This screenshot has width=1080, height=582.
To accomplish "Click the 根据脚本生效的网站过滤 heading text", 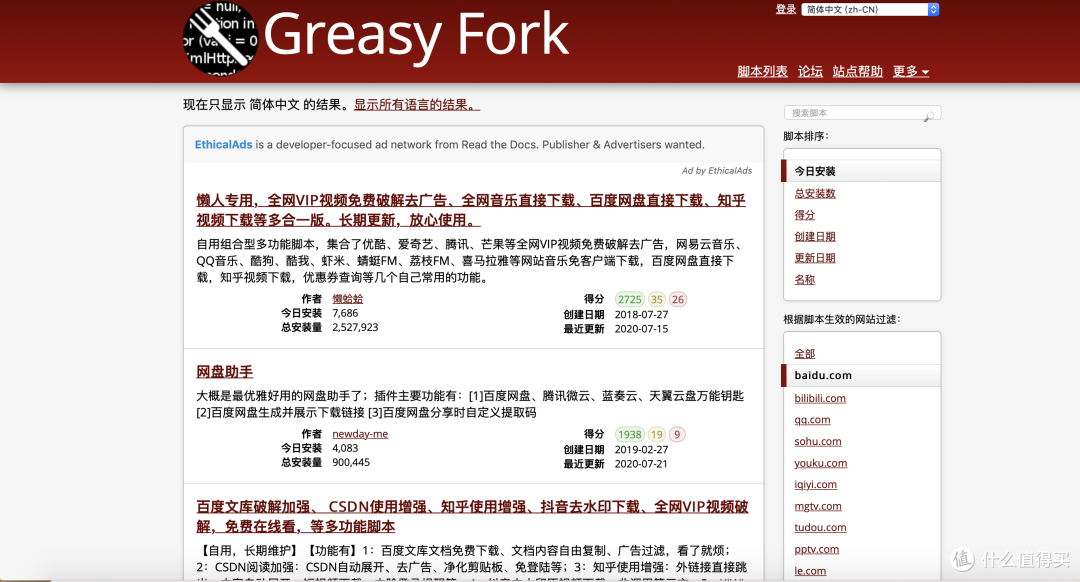I will point(842,320).
